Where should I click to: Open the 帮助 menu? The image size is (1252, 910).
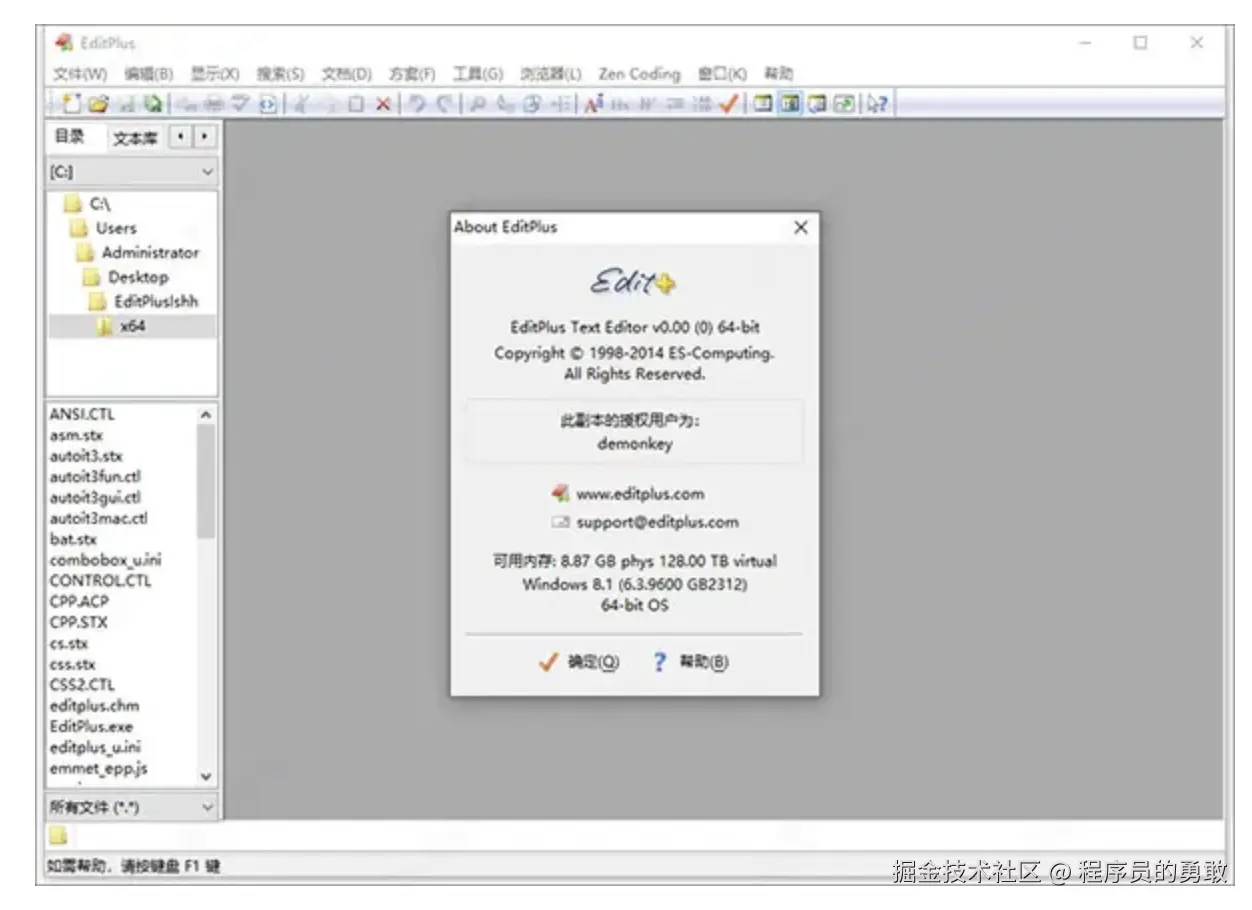pyautogui.click(x=779, y=74)
